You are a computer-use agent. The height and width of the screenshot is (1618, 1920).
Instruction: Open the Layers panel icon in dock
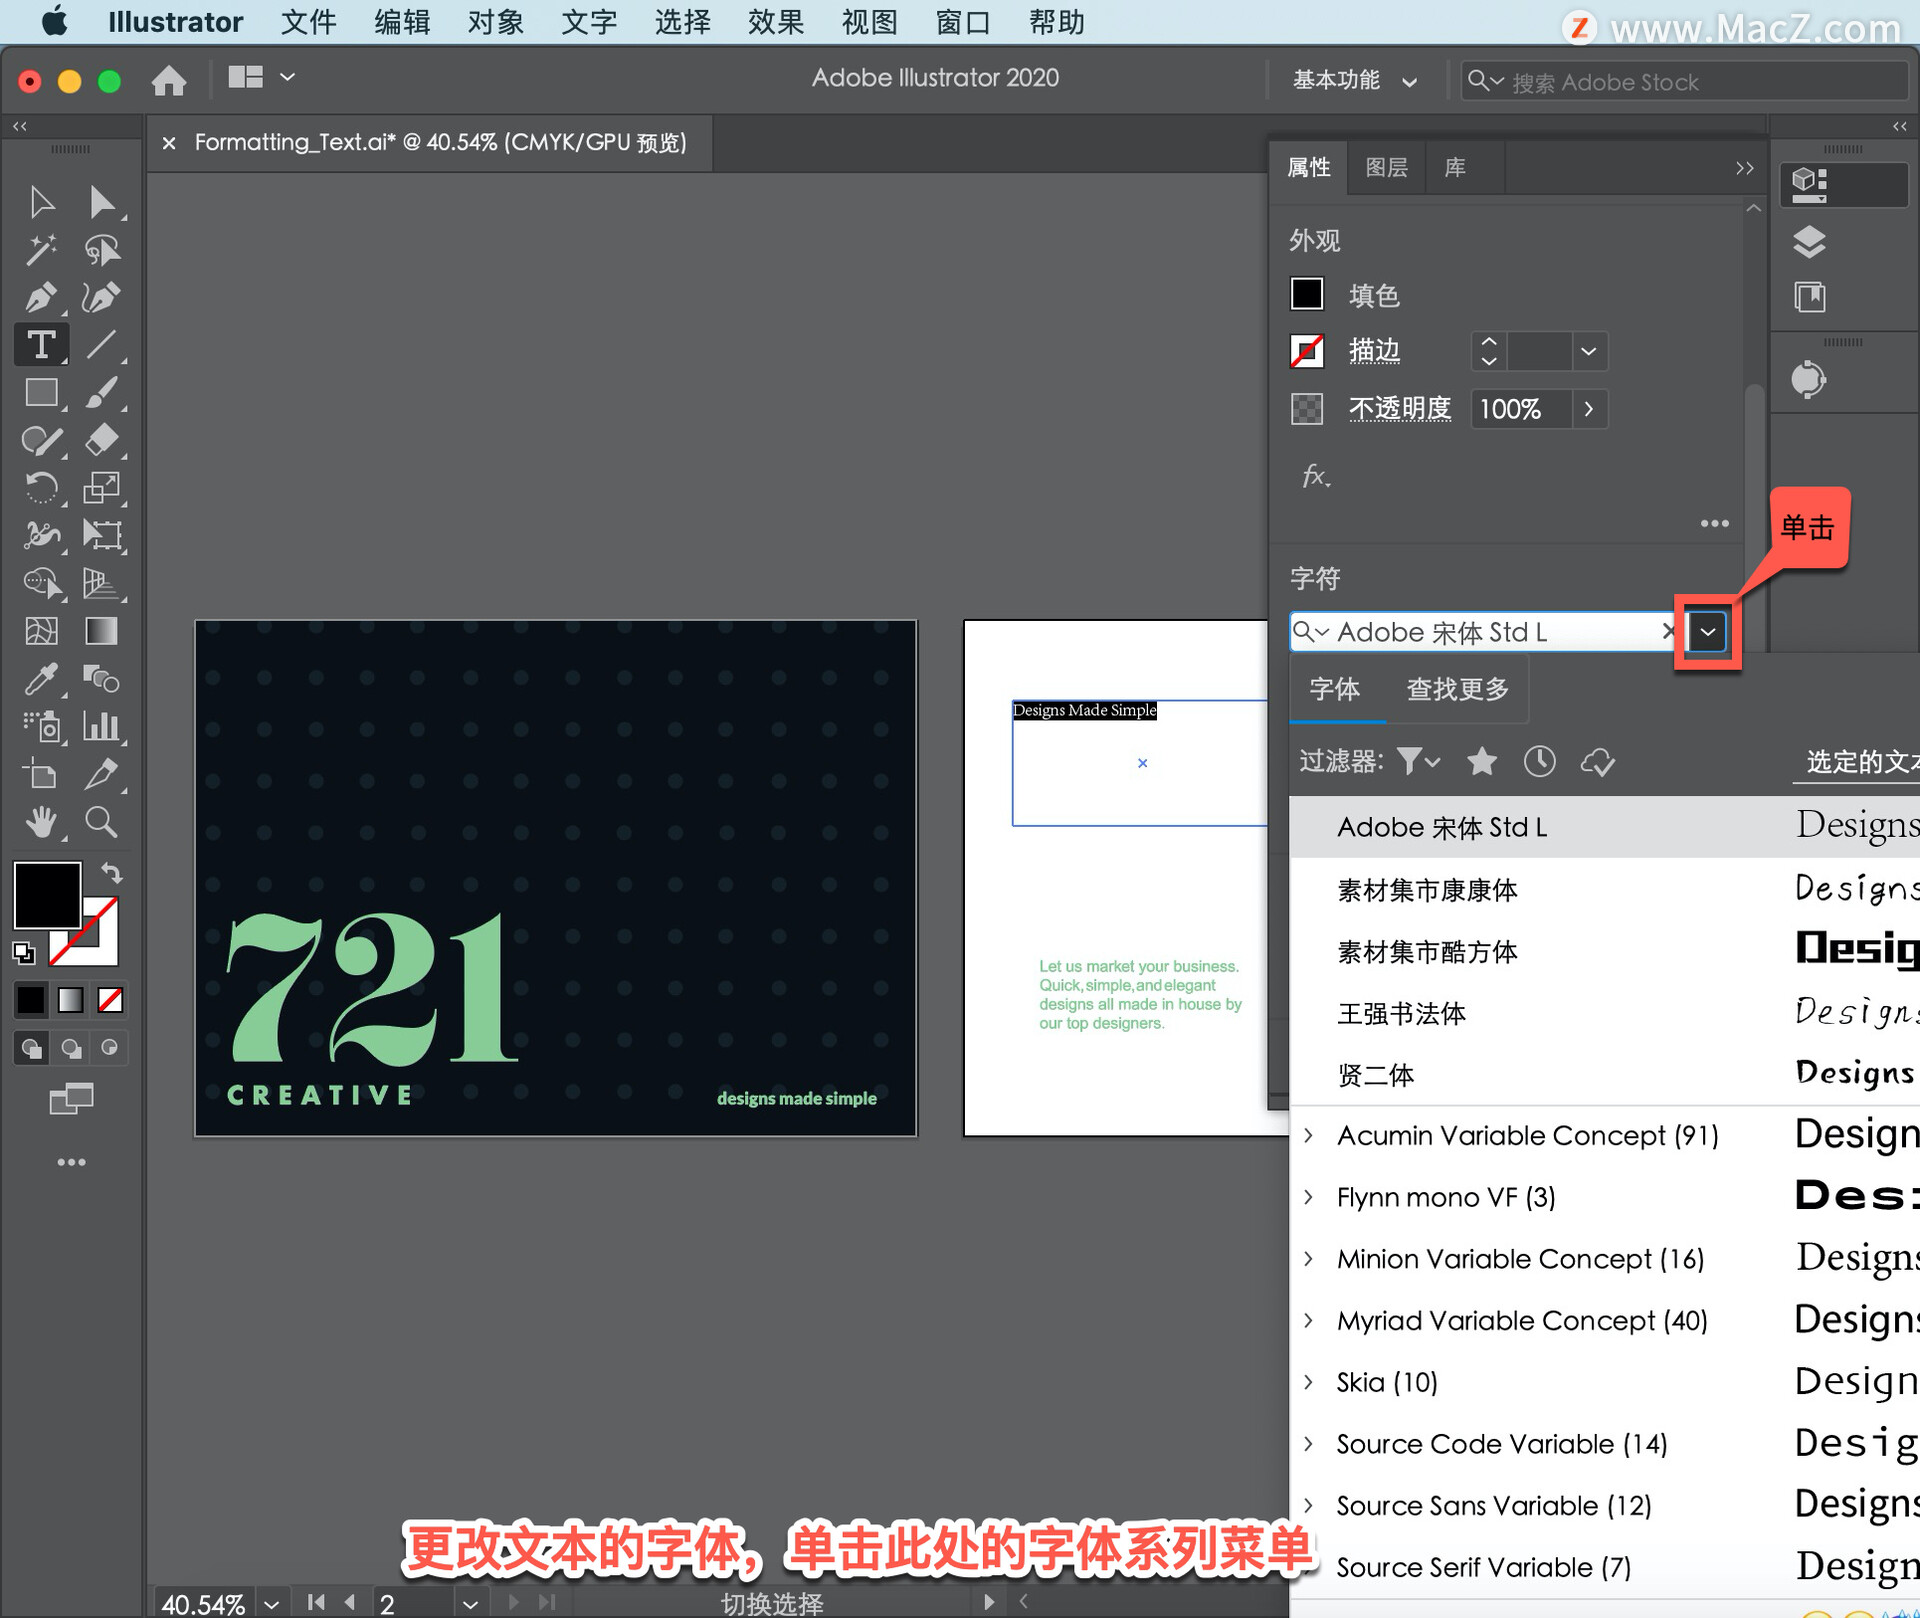pos(1809,242)
